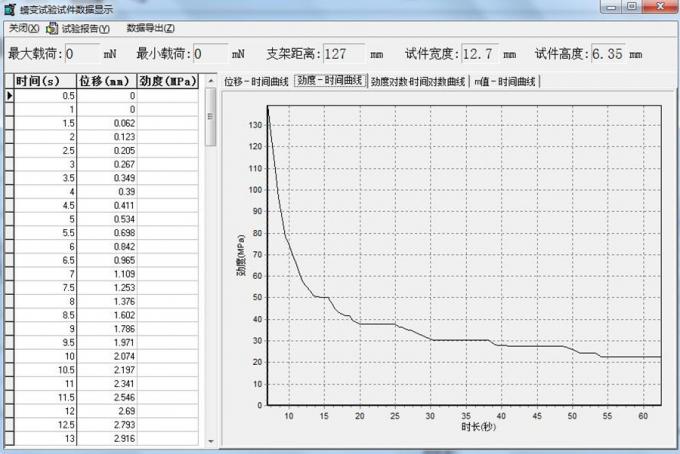This screenshot has height=454, width=680.
Task: Click the table scrollbar down arrow
Action: [210, 440]
